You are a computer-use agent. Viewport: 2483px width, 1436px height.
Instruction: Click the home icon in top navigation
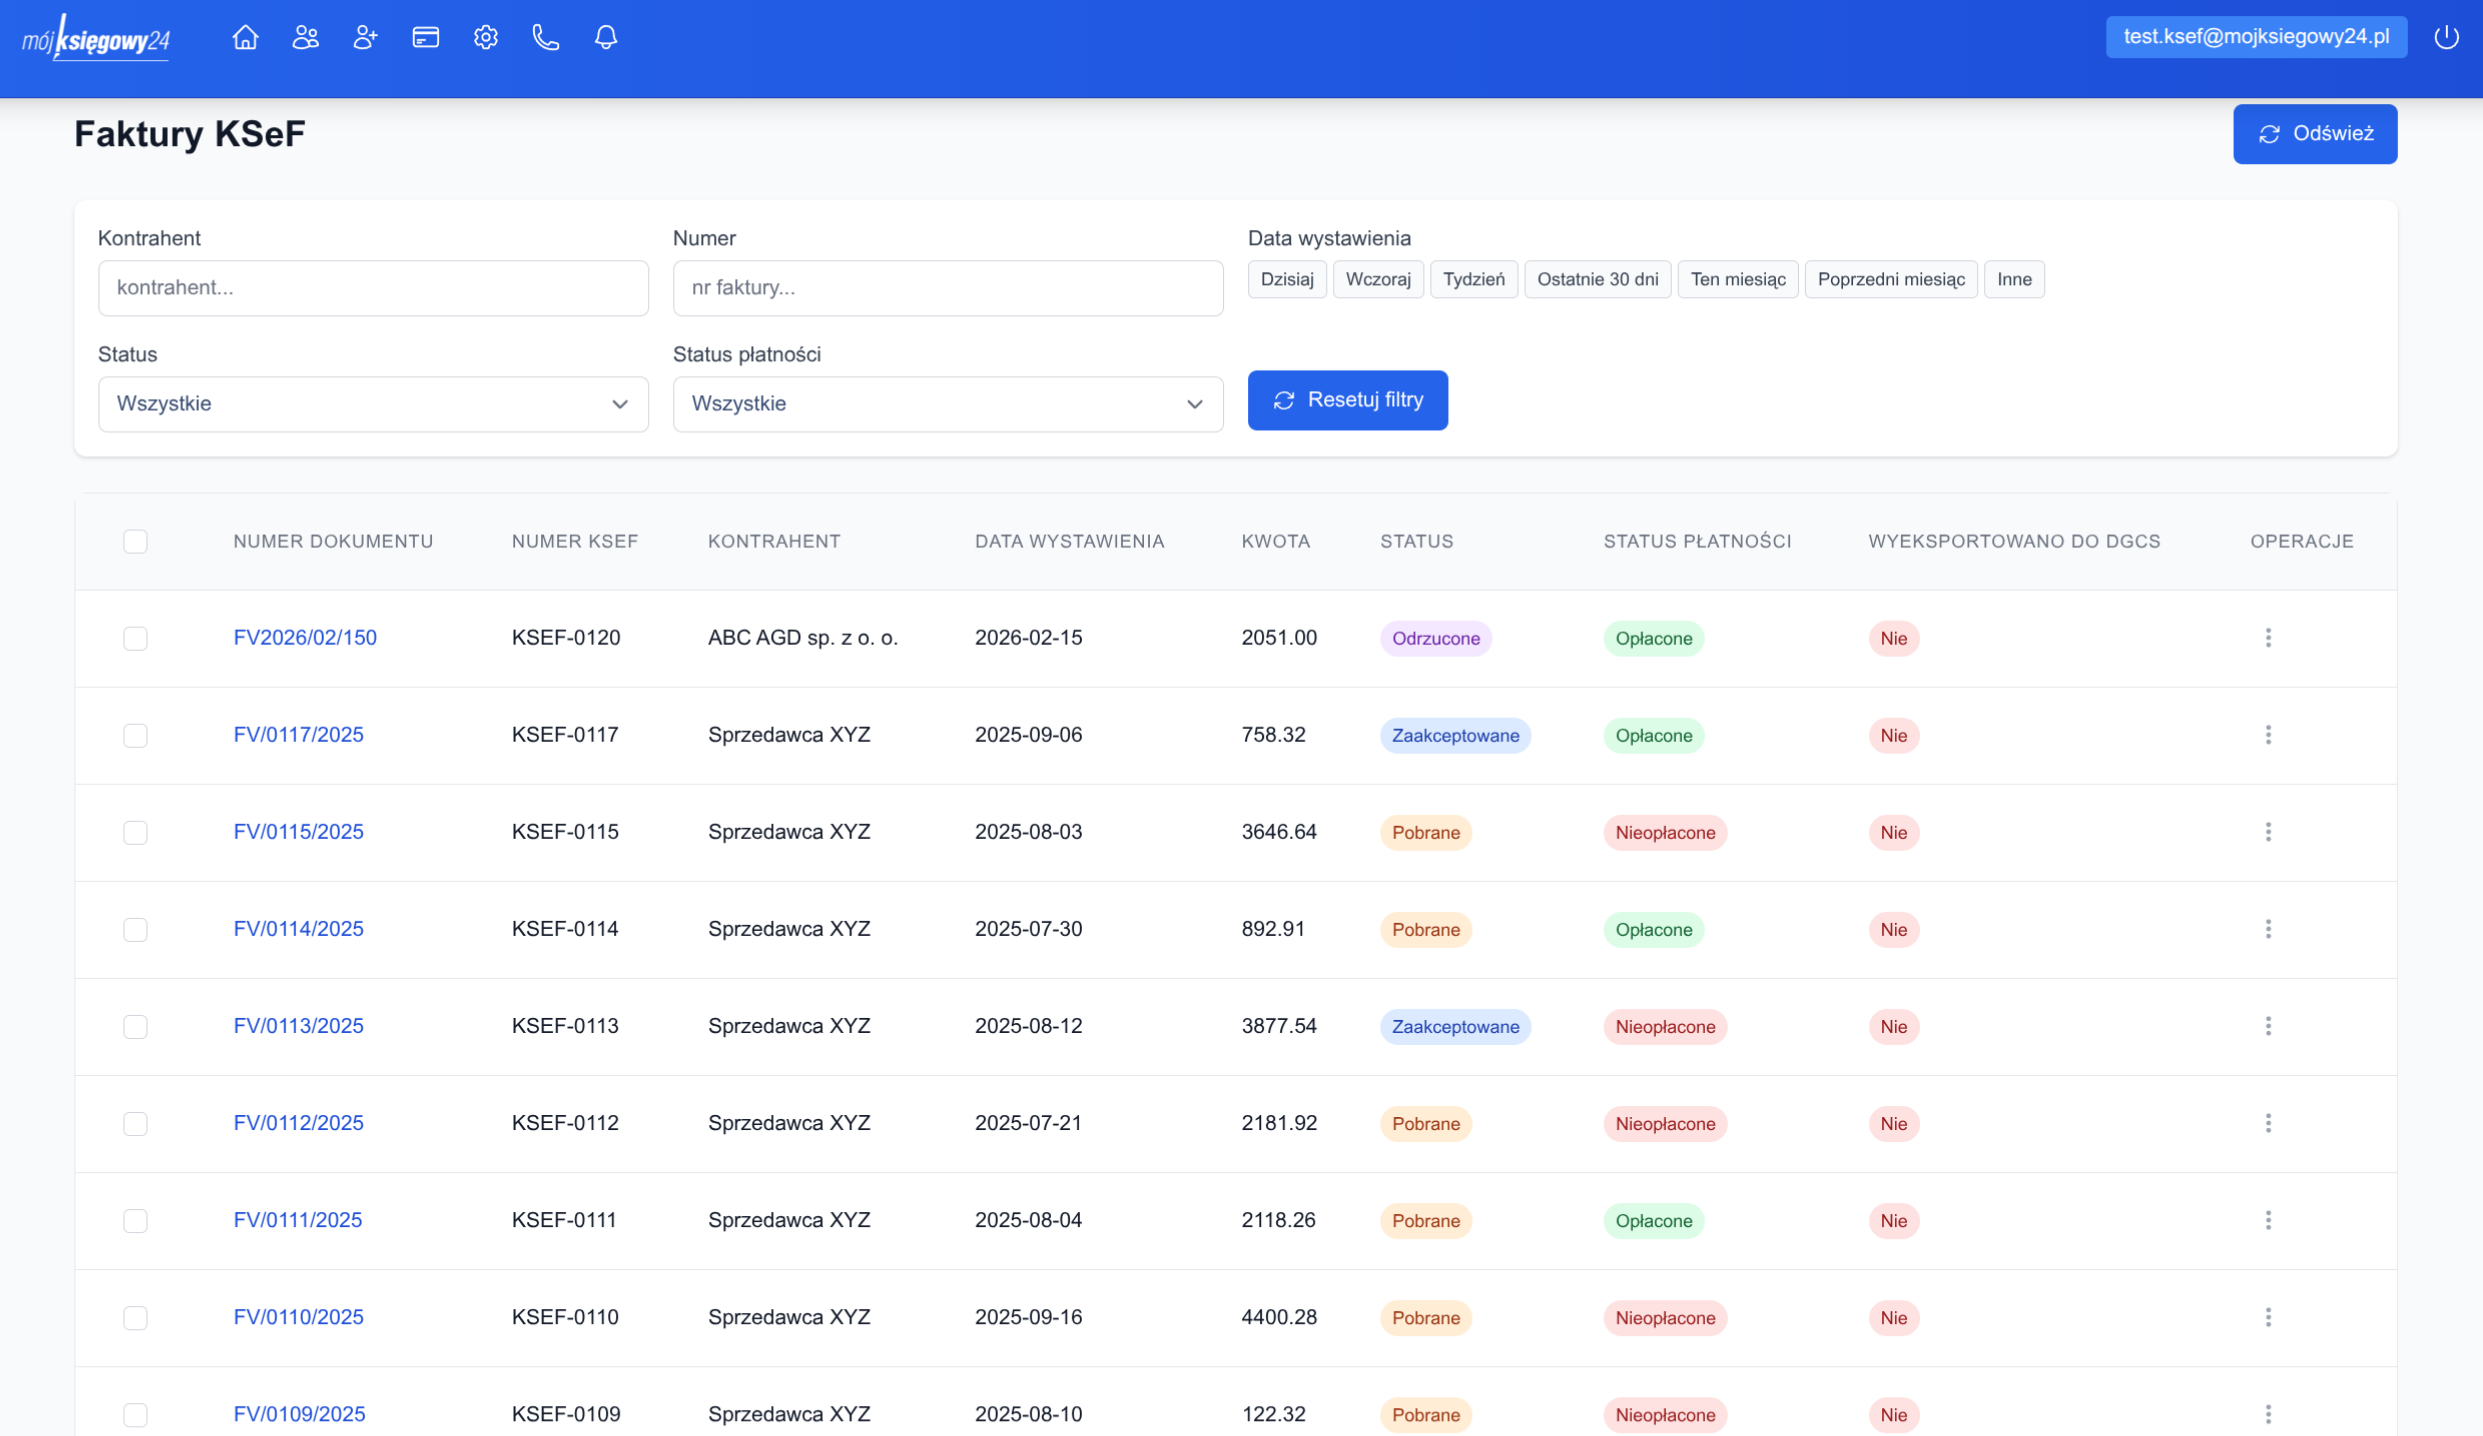tap(245, 38)
